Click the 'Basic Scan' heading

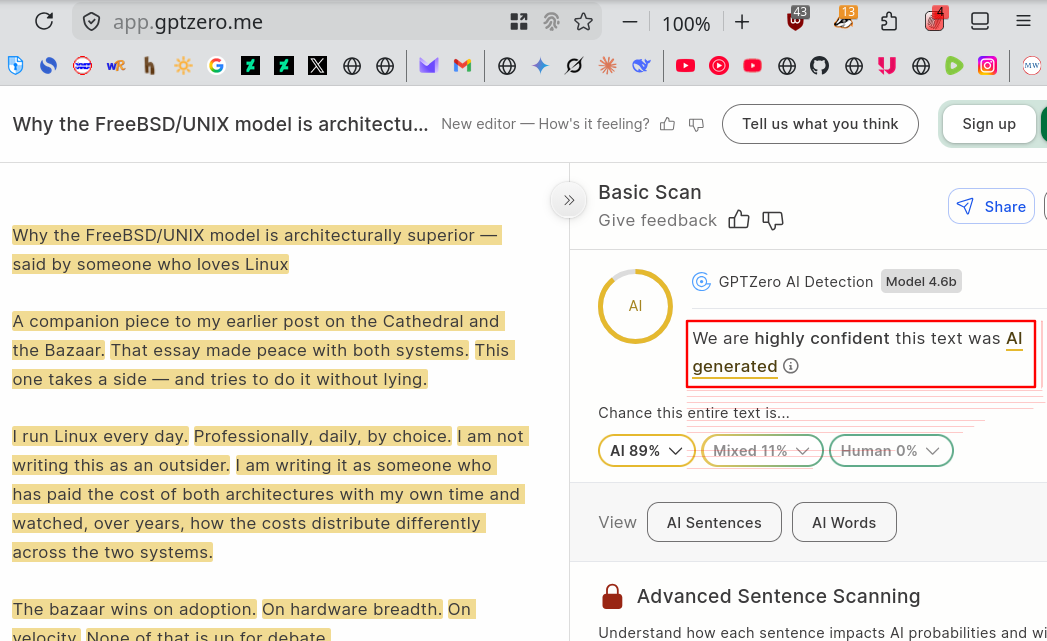(650, 192)
